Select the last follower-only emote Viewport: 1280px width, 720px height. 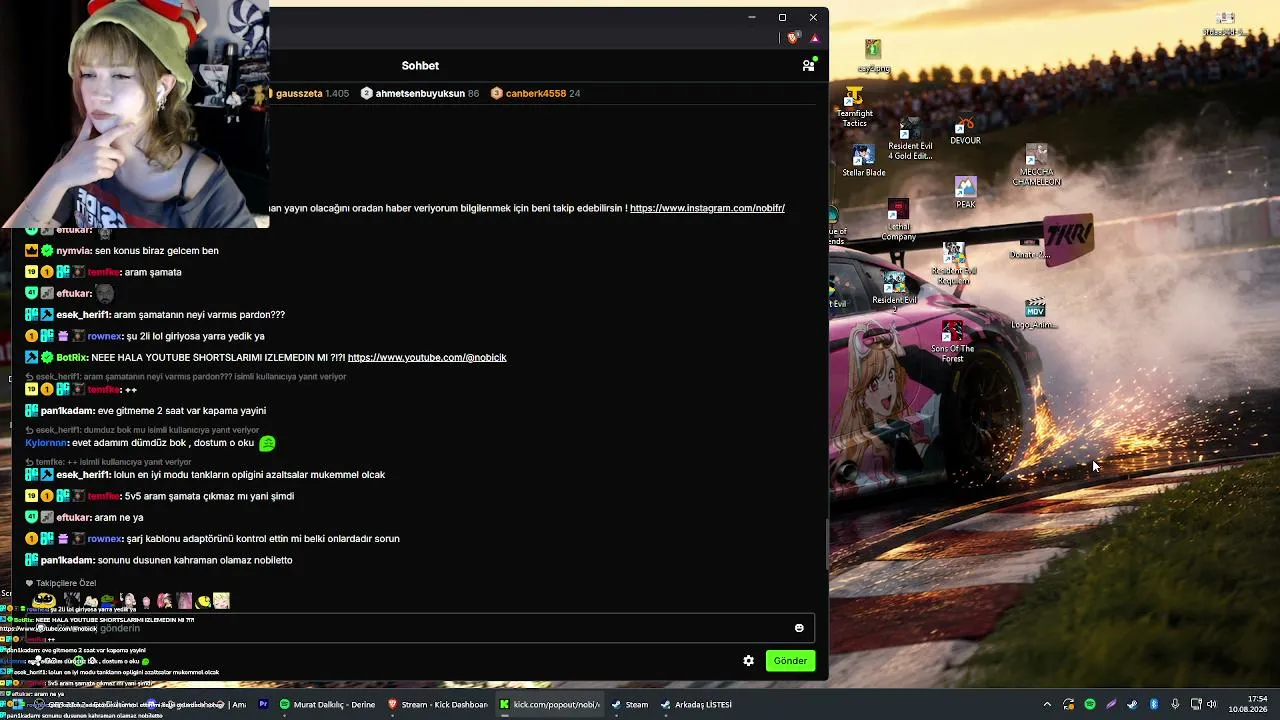coord(221,600)
